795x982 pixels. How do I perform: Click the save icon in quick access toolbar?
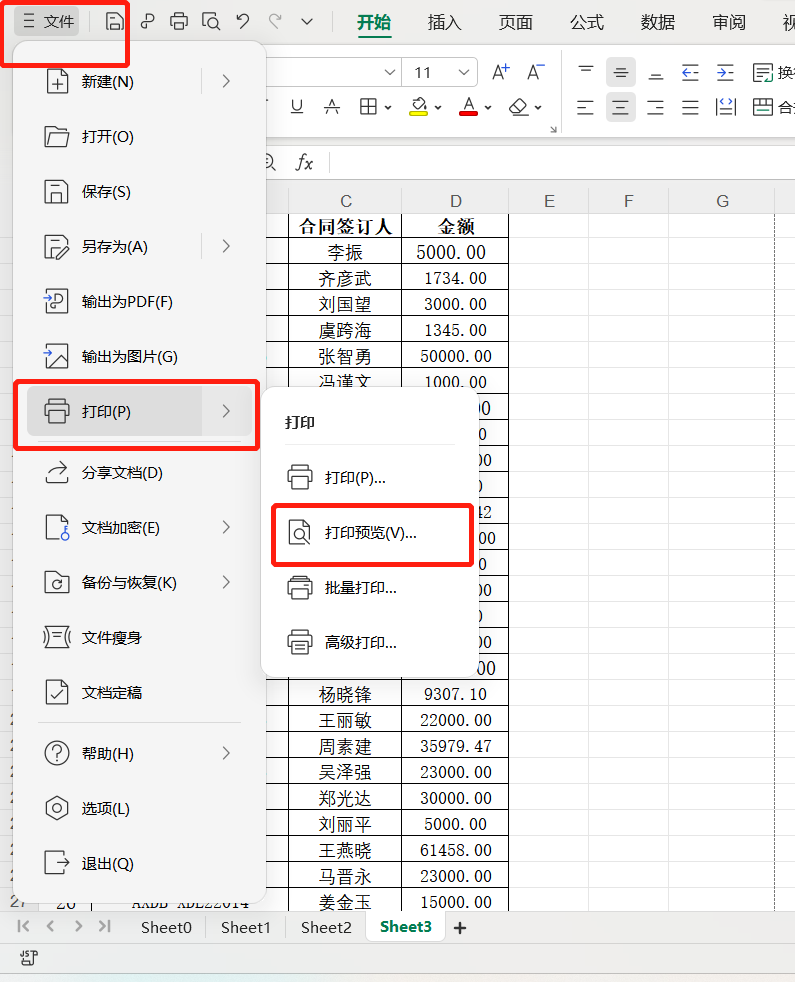pos(114,21)
